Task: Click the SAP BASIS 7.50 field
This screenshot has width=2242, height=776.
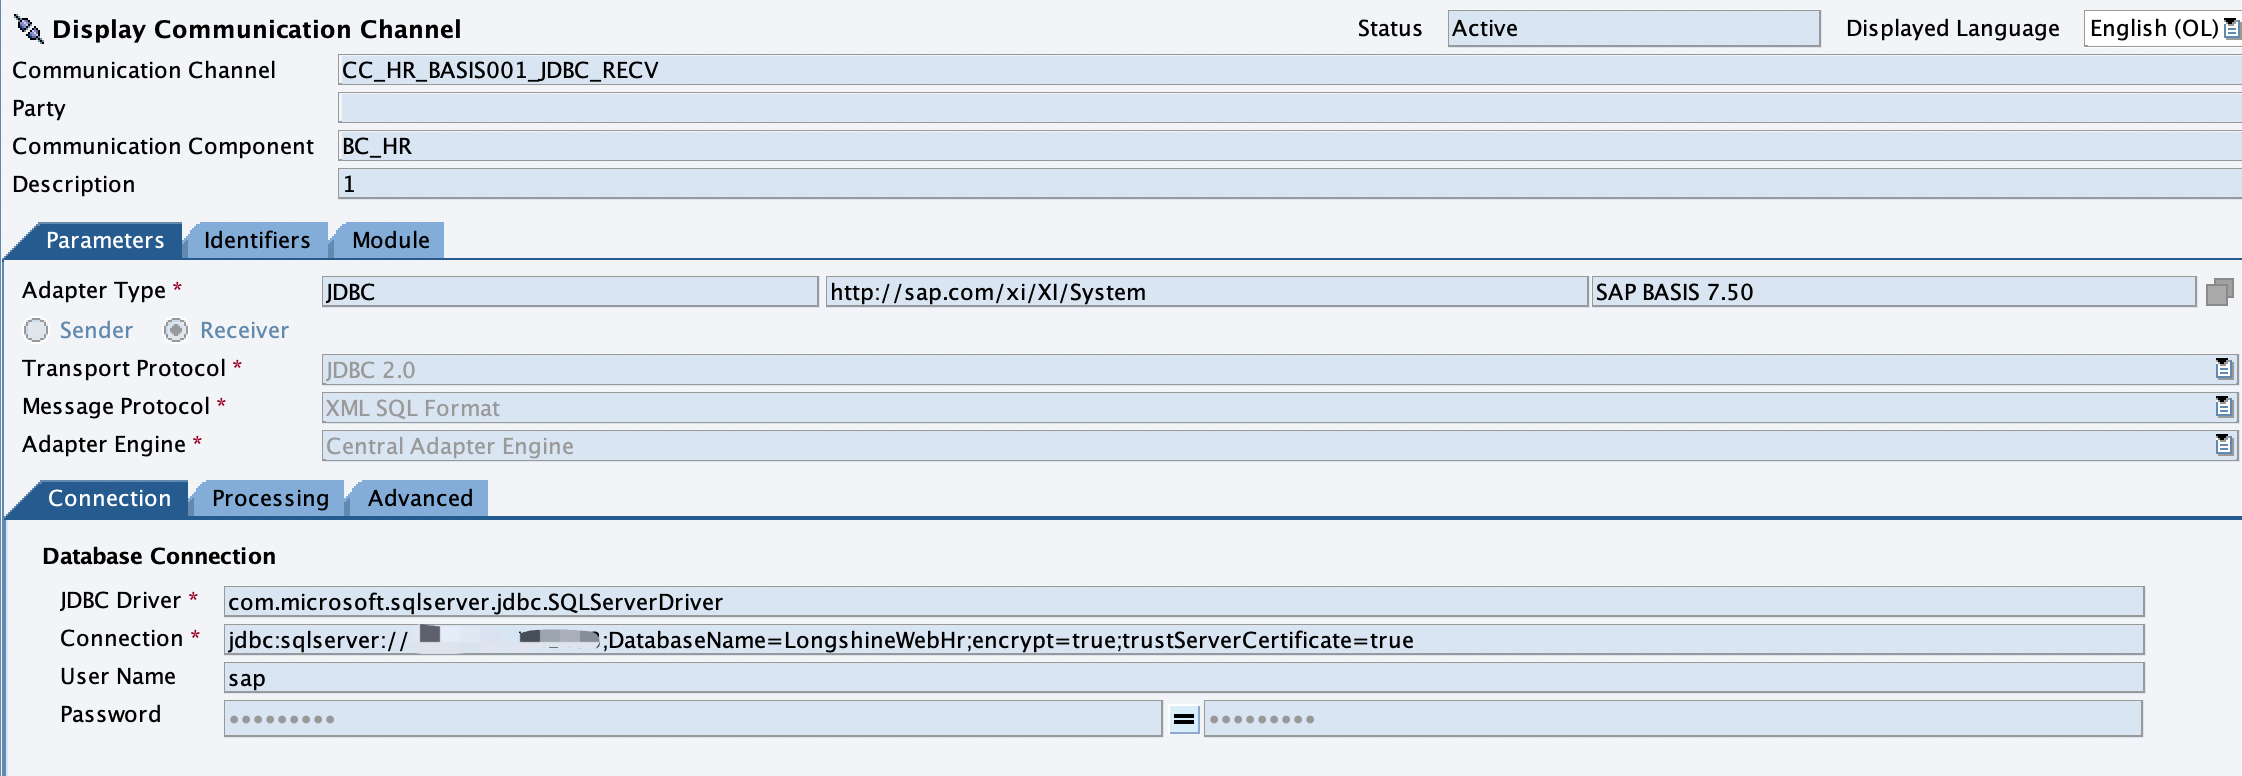Action: coord(1894,292)
